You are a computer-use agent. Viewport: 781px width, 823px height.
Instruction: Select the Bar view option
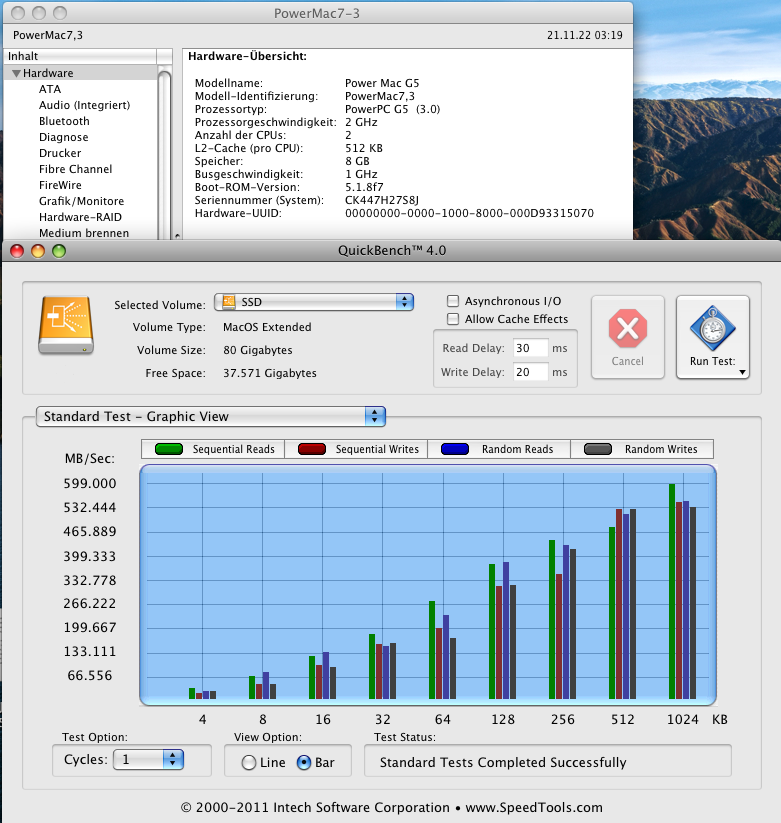[304, 763]
